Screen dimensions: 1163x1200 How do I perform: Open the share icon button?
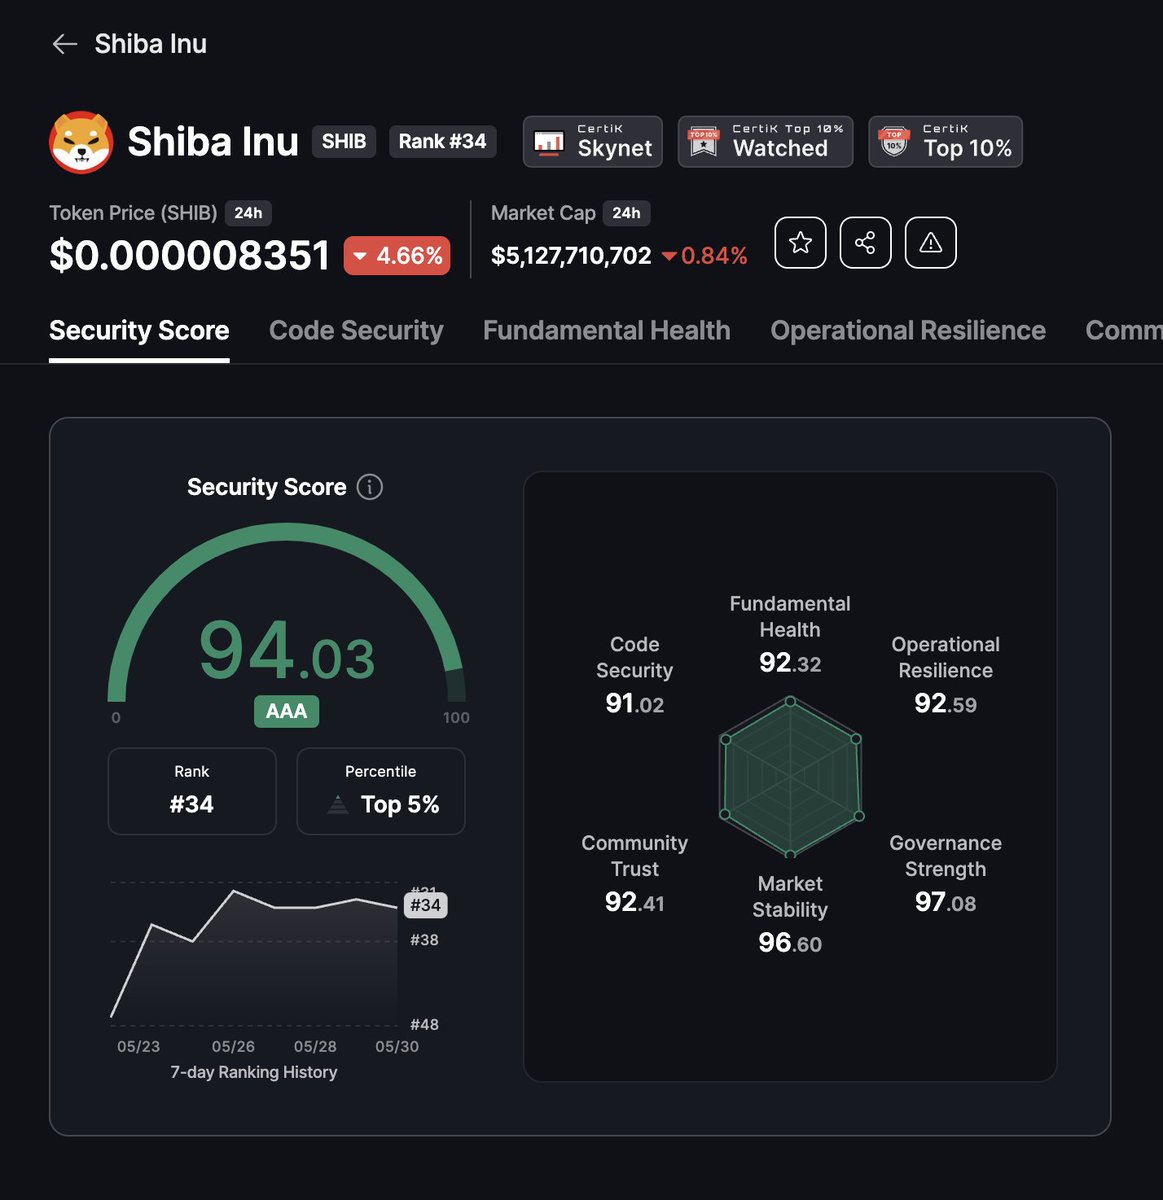[x=865, y=242]
